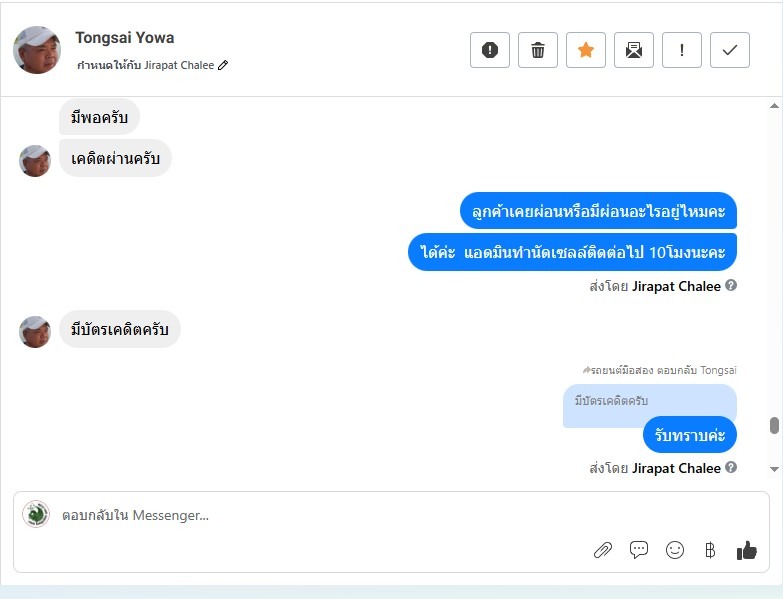783x599 pixels.
Task: Click the chat scrollbar thumb
Action: tap(774, 426)
